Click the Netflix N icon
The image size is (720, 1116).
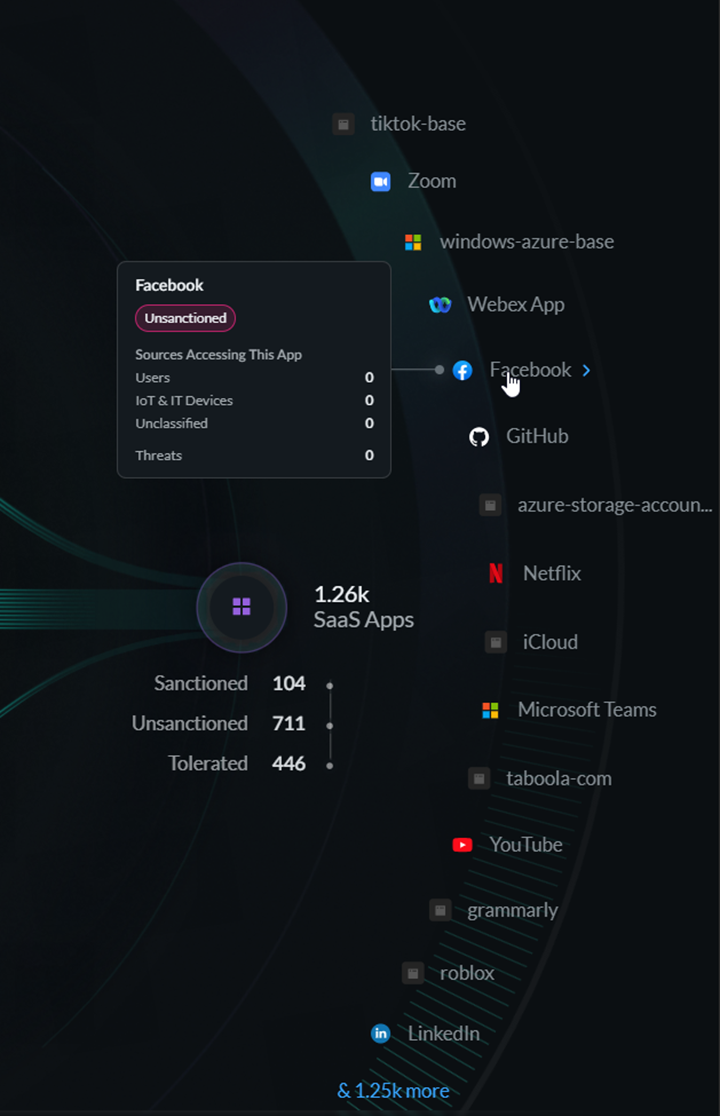point(496,573)
